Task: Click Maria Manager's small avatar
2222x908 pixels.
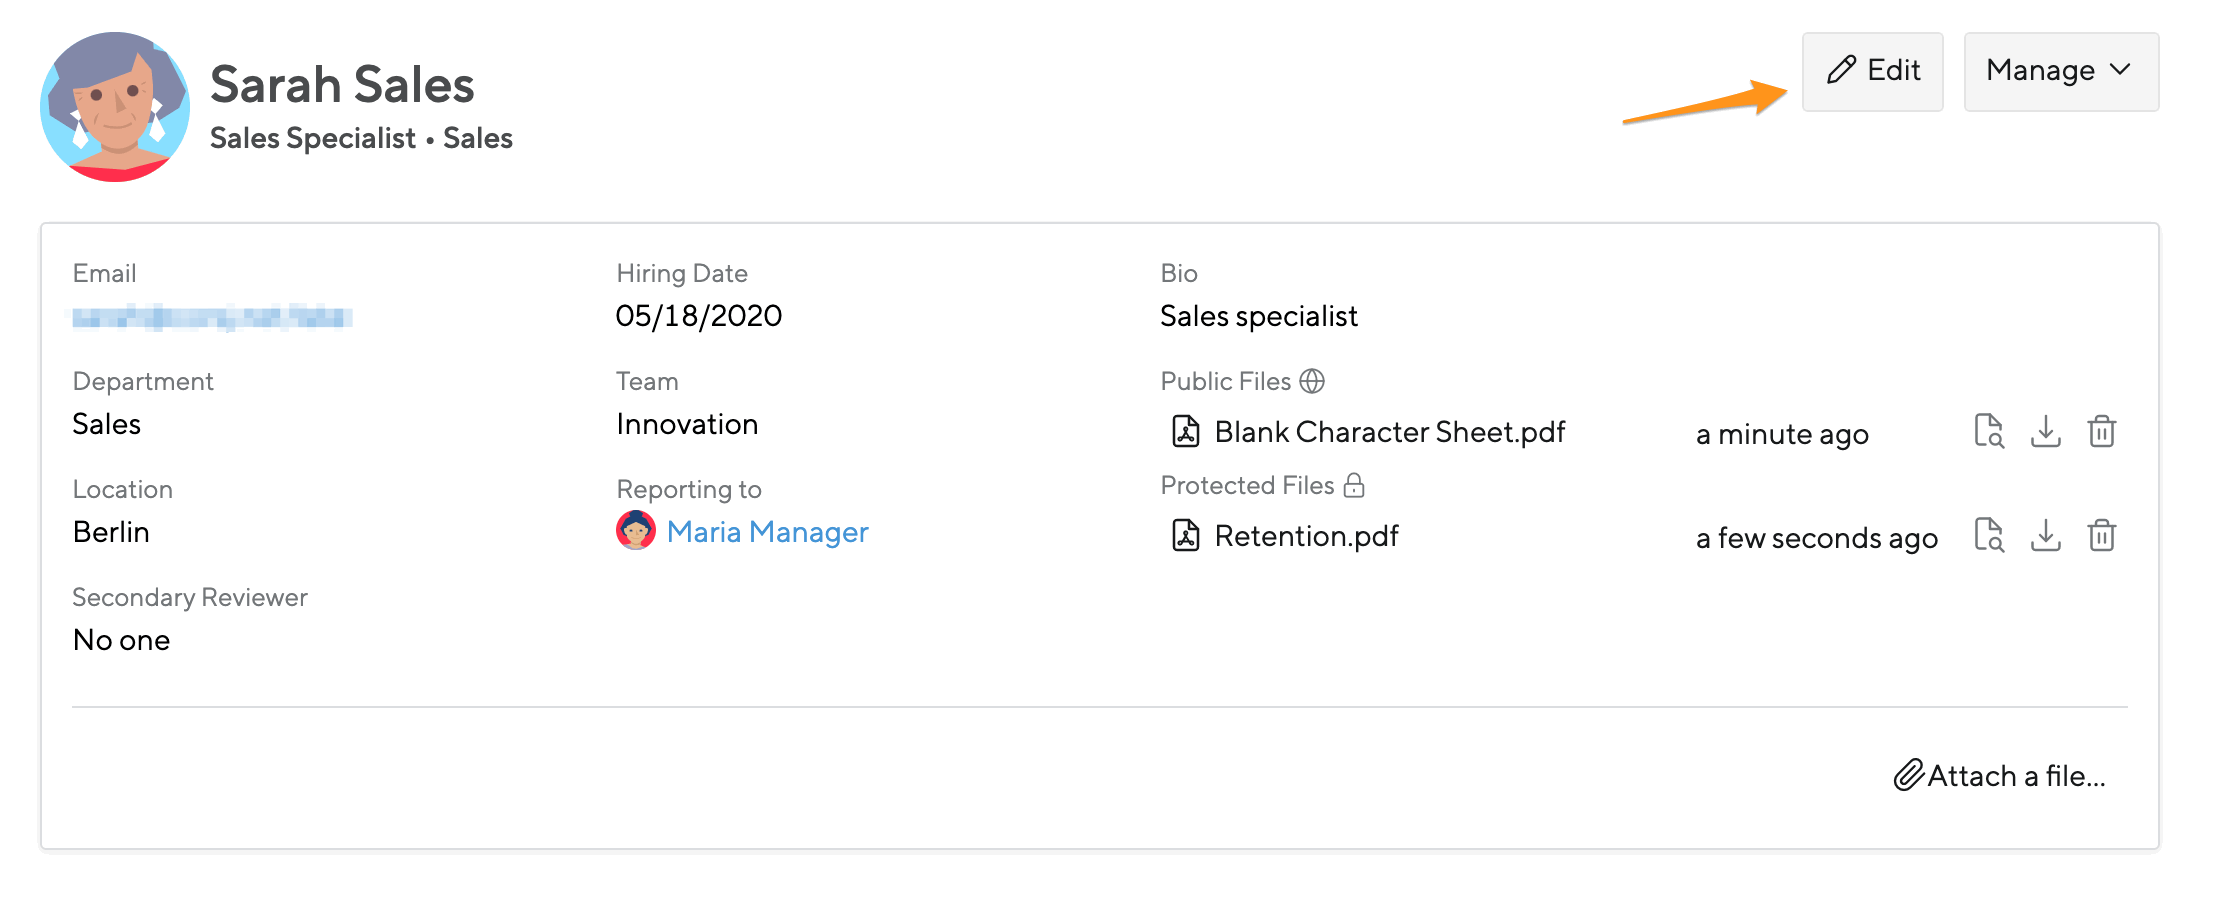Action: [x=636, y=531]
